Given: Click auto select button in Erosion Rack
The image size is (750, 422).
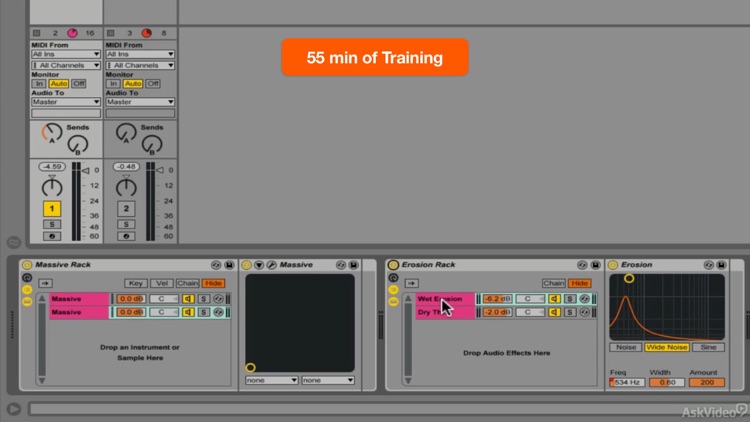Looking at the screenshot, I should pos(411,283).
